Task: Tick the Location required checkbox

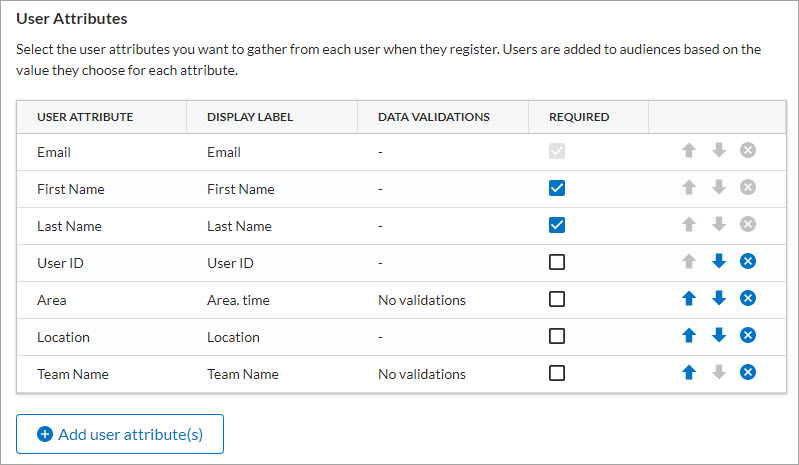Action: tap(557, 336)
